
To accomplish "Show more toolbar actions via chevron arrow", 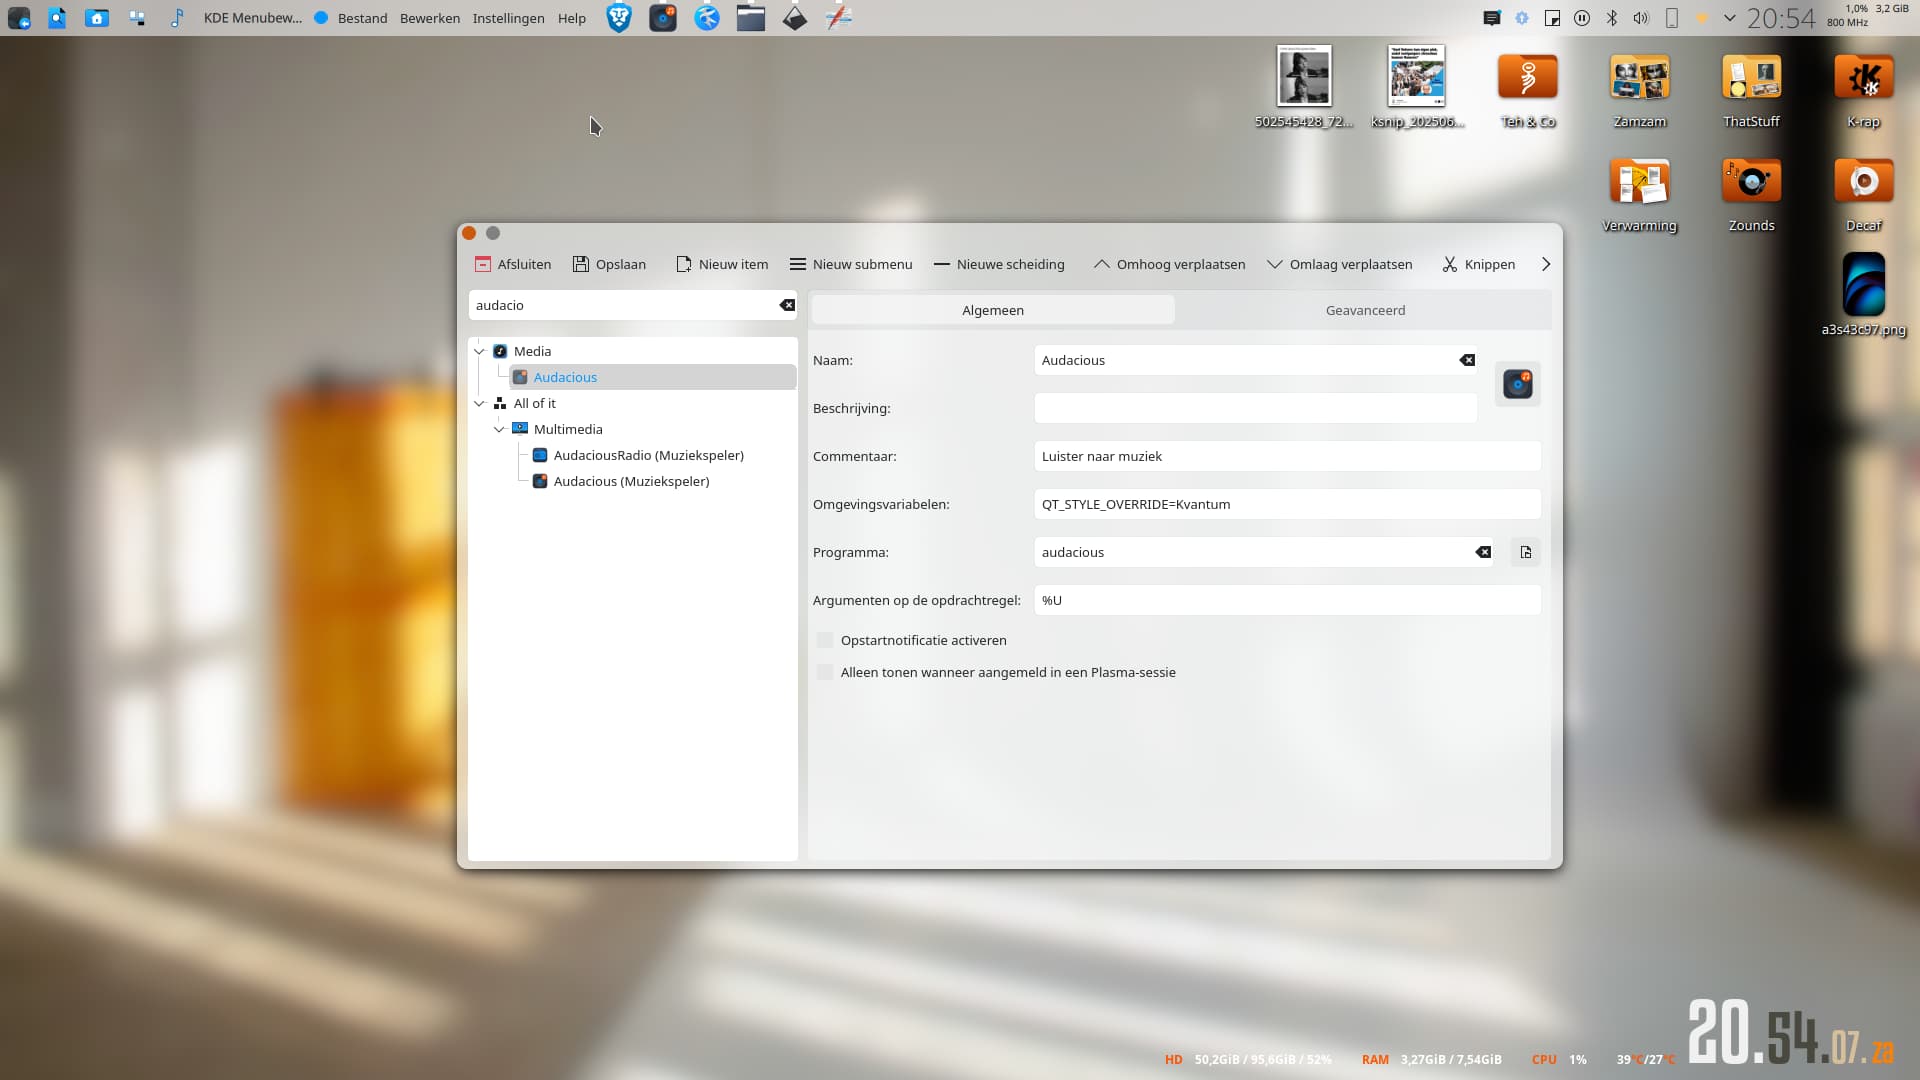I will (1546, 264).
